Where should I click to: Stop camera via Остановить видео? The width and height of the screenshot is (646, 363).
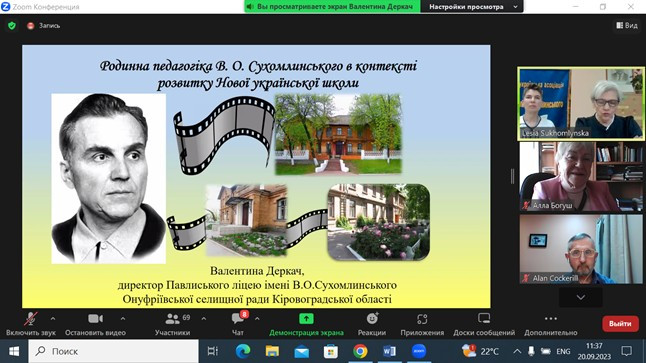95,324
